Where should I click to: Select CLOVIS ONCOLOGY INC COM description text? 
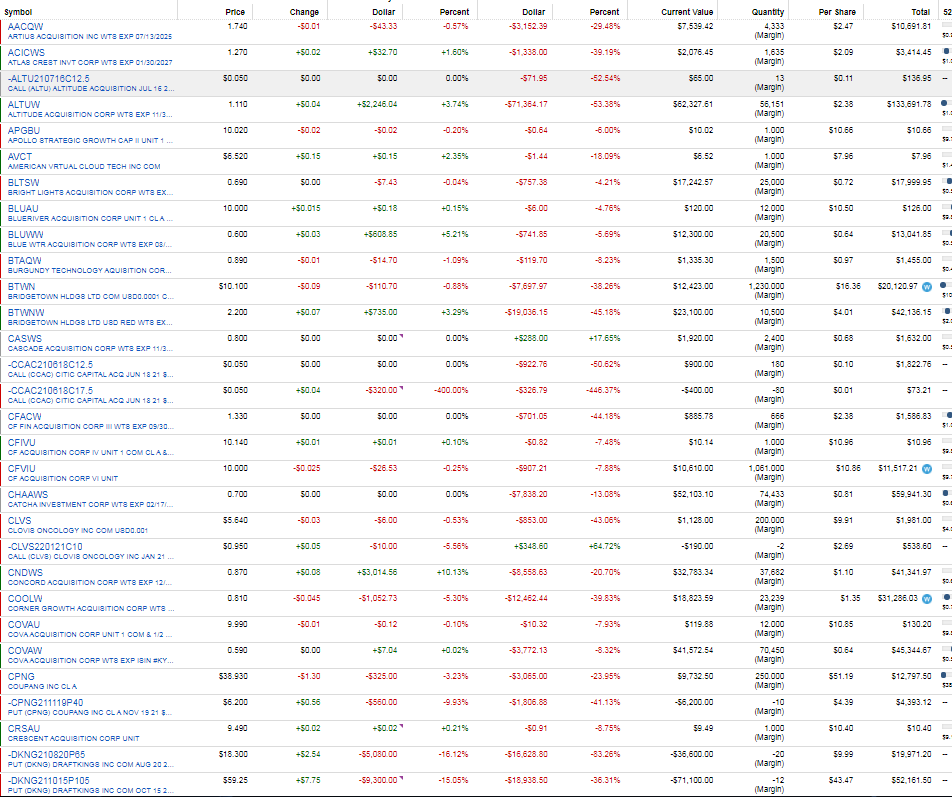pos(78,531)
